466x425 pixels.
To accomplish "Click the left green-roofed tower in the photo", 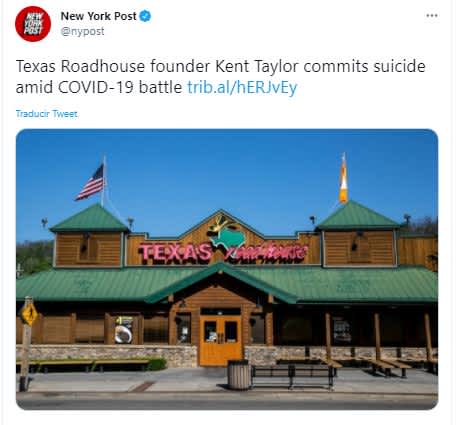I will [89, 236].
